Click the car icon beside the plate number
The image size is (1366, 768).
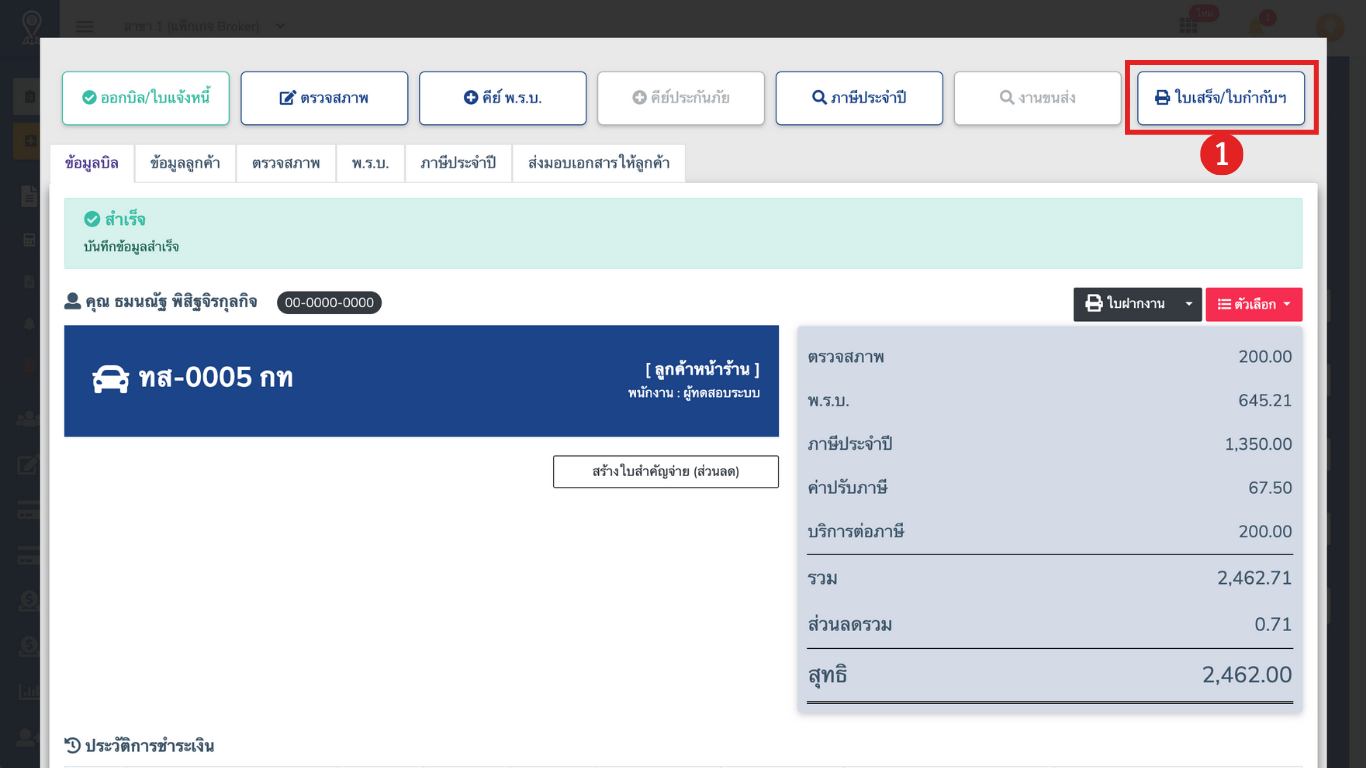[x=111, y=378]
